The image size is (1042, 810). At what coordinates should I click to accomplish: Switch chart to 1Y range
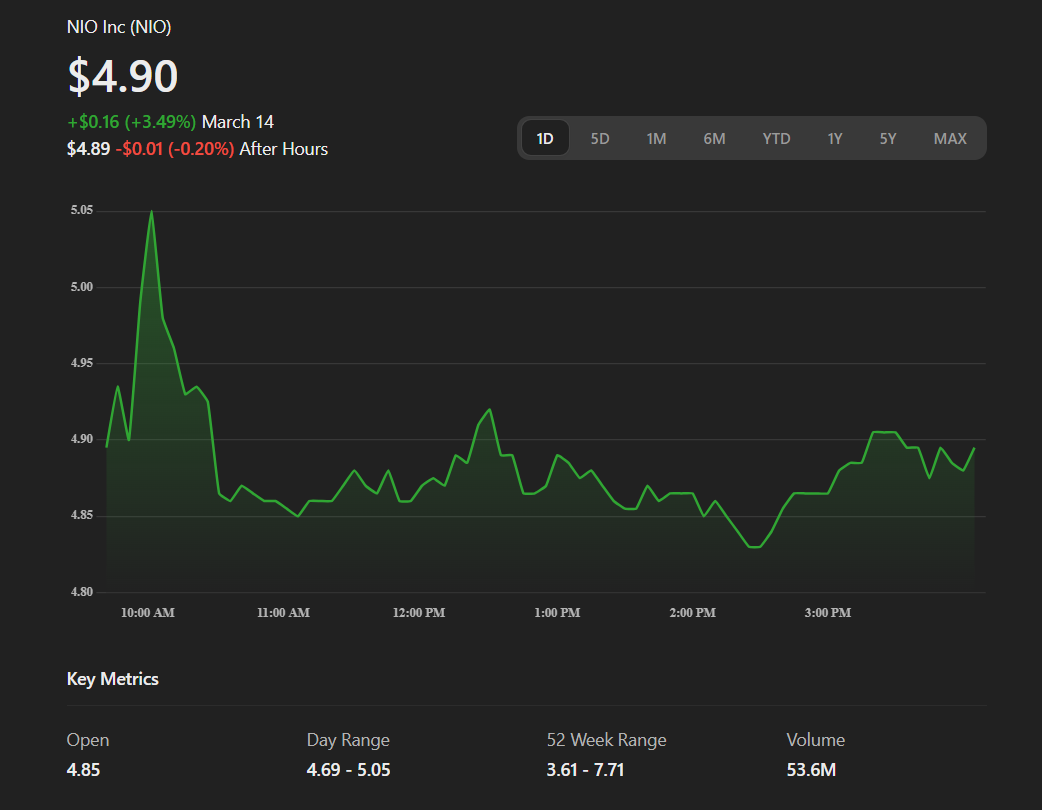(x=835, y=138)
